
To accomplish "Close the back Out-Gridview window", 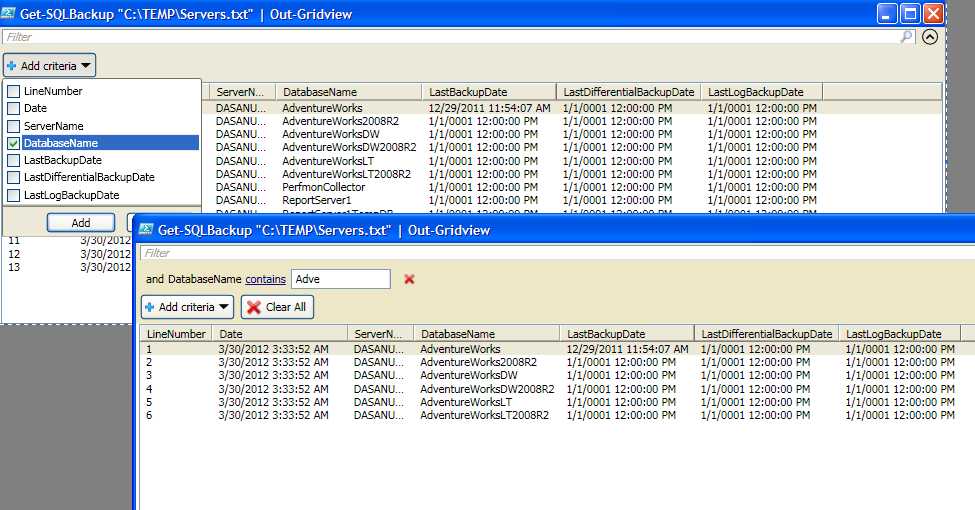I will [x=934, y=14].
